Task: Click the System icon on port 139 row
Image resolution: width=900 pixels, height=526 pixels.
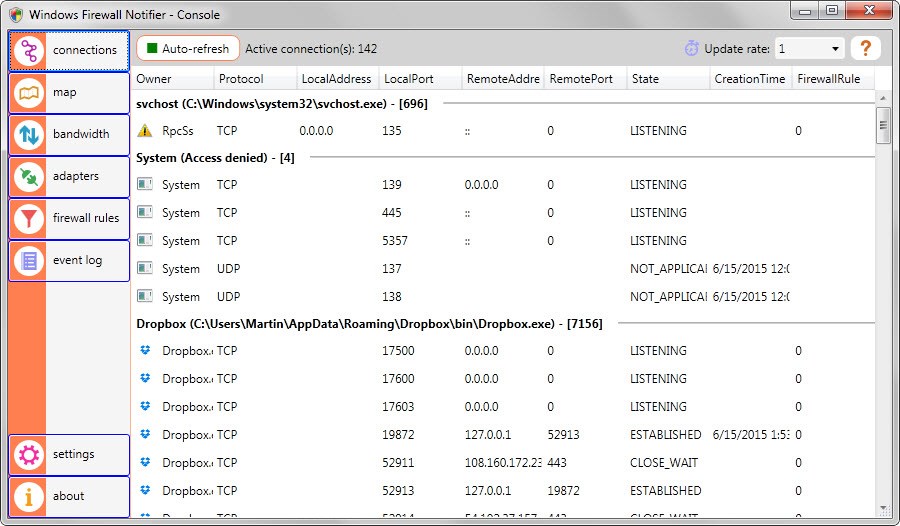Action: pos(145,184)
